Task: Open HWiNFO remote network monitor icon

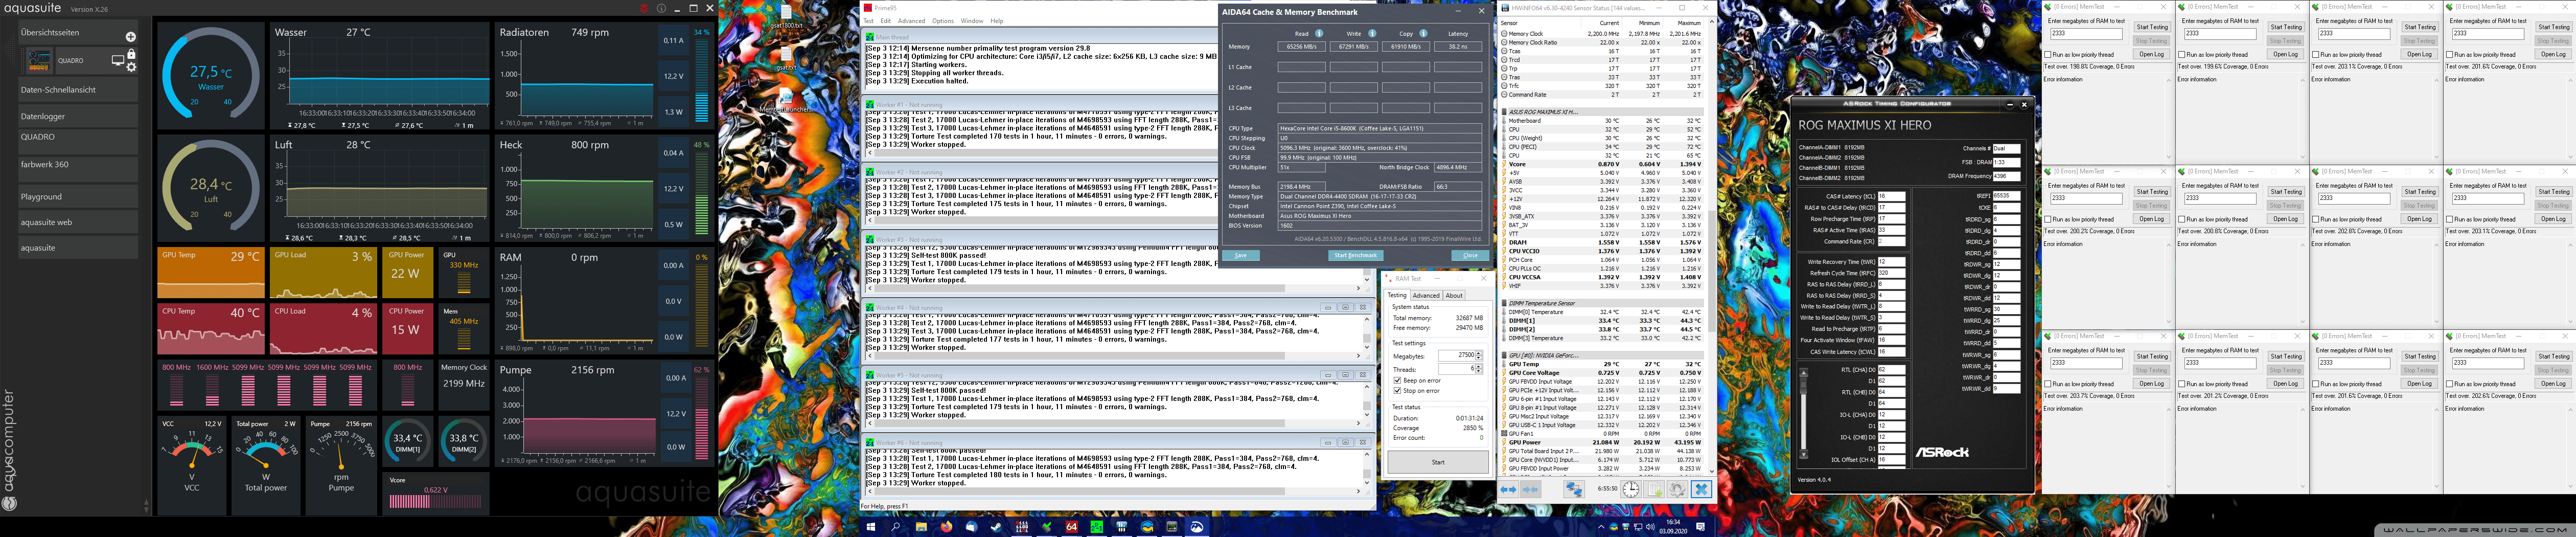Action: [1574, 489]
